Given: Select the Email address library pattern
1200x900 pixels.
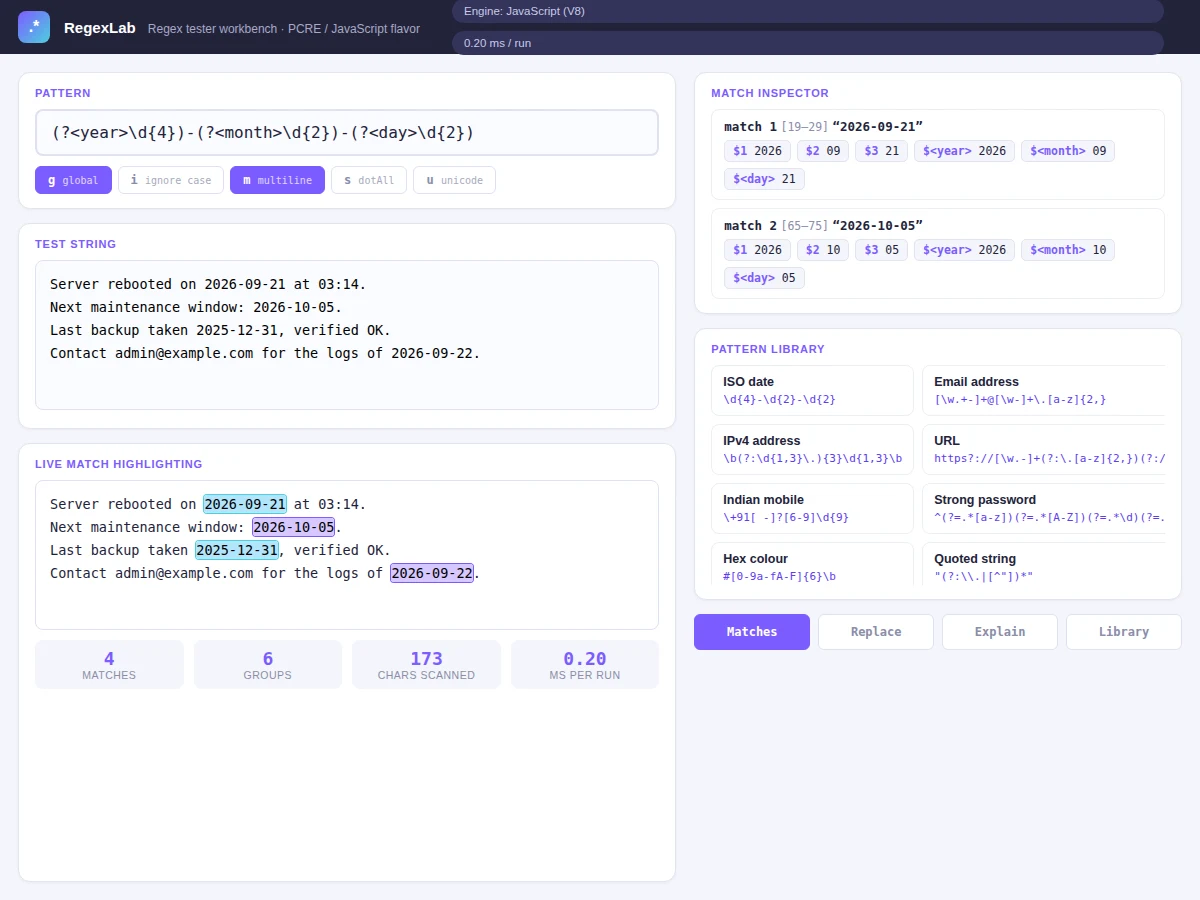Looking at the screenshot, I should [x=1044, y=390].
